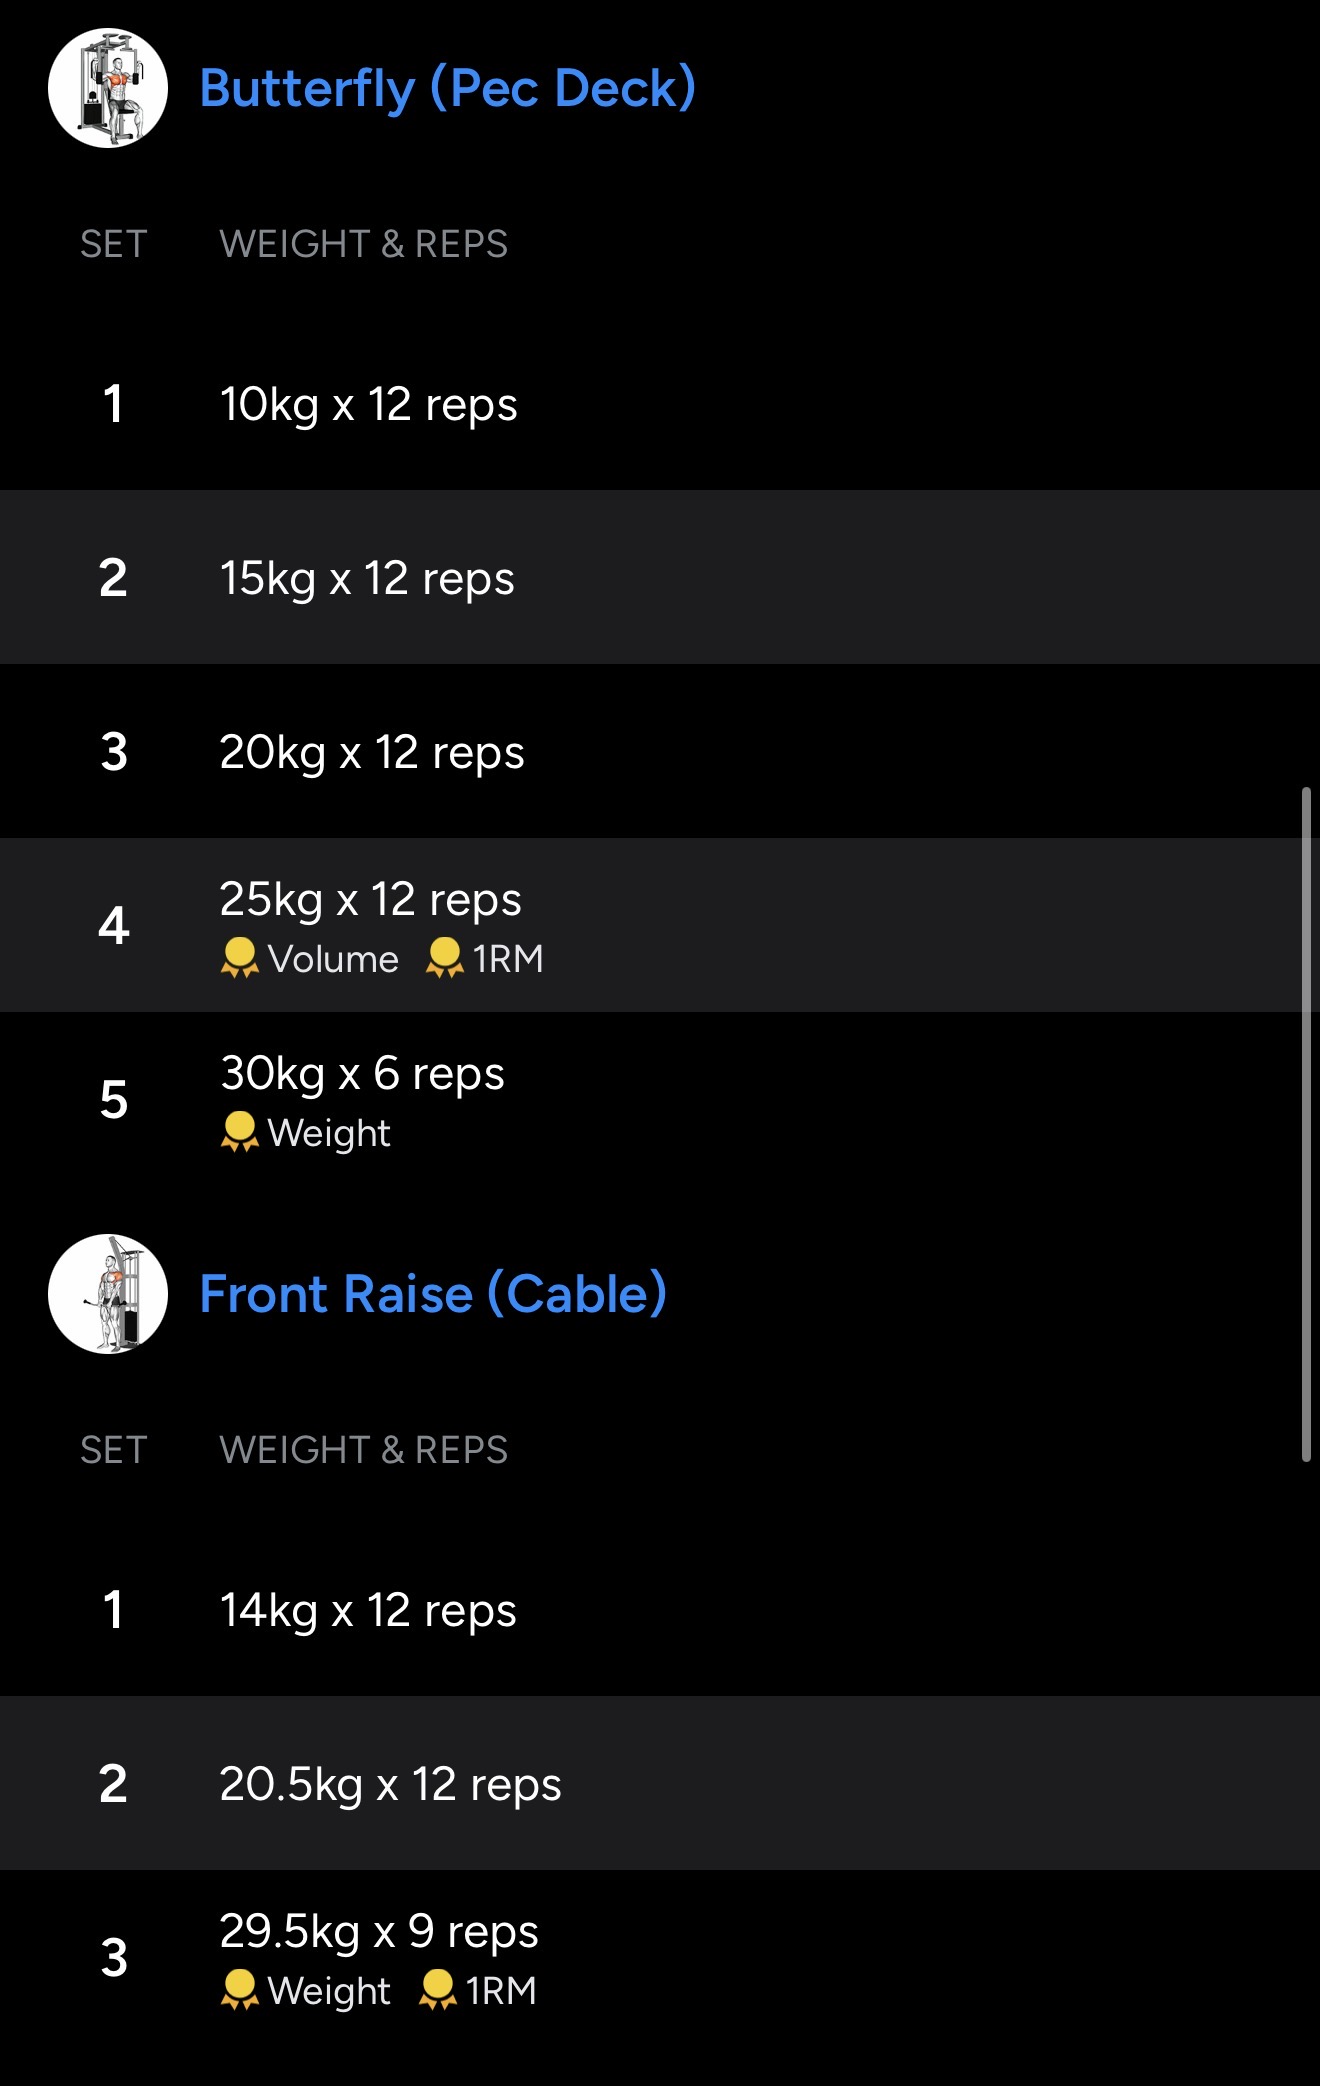Select the 29.5kg x 9 reps set

click(379, 1931)
